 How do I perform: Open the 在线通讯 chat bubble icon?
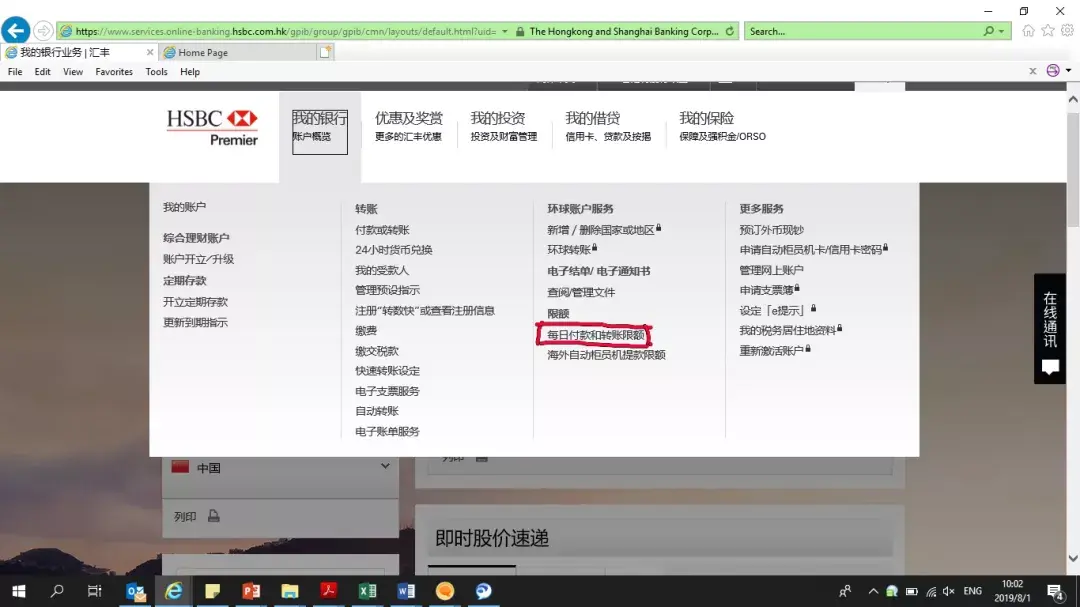(1049, 368)
